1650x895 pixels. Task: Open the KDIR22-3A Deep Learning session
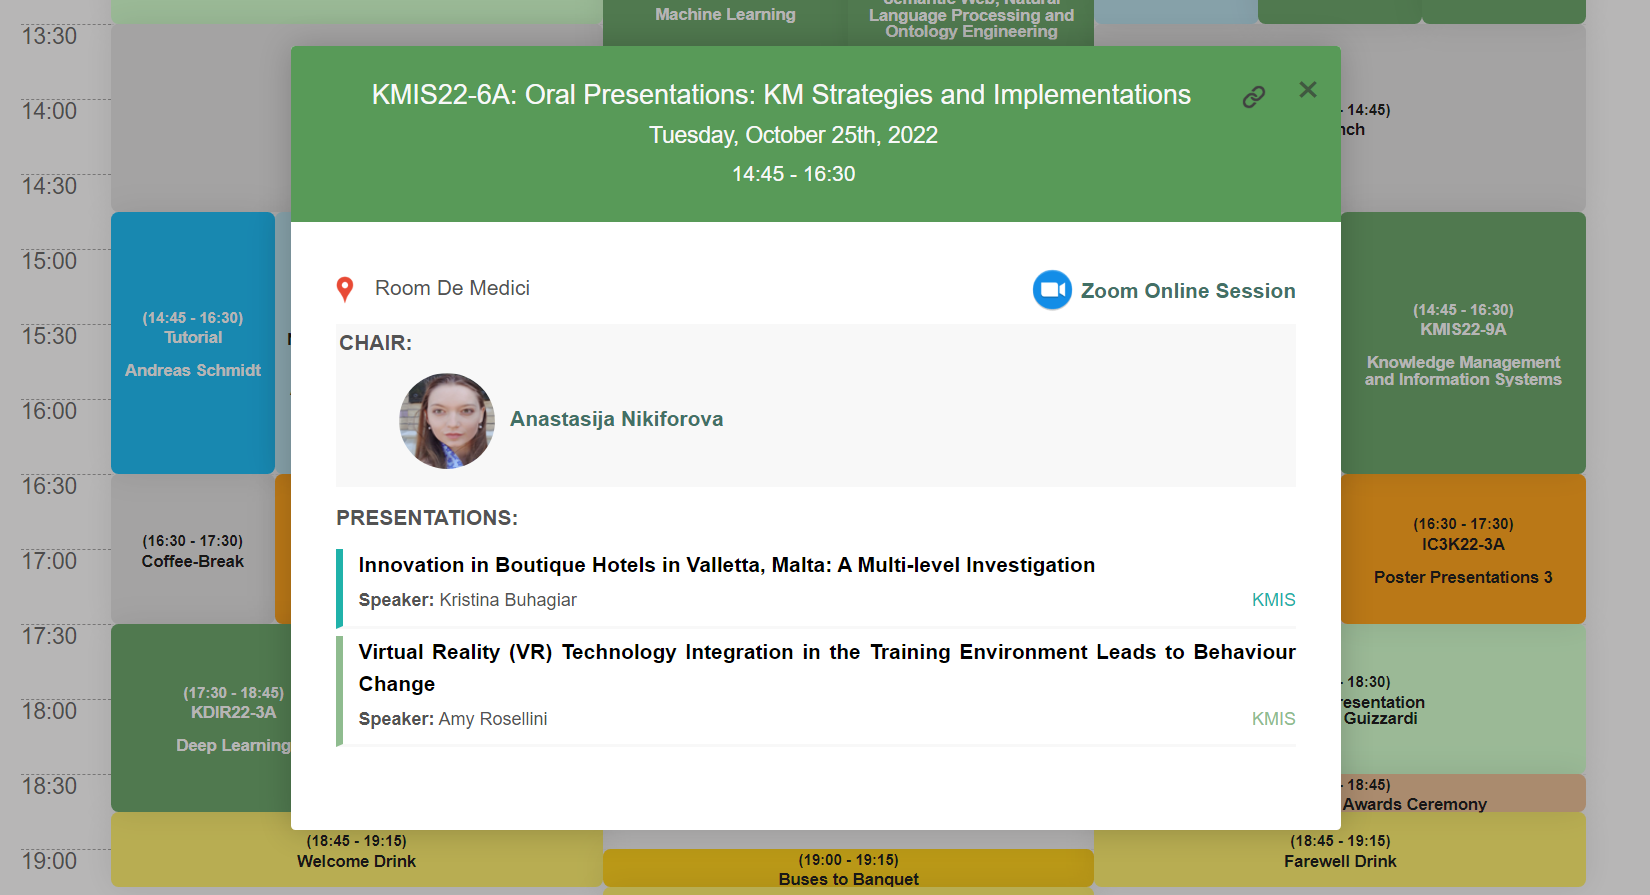202,718
